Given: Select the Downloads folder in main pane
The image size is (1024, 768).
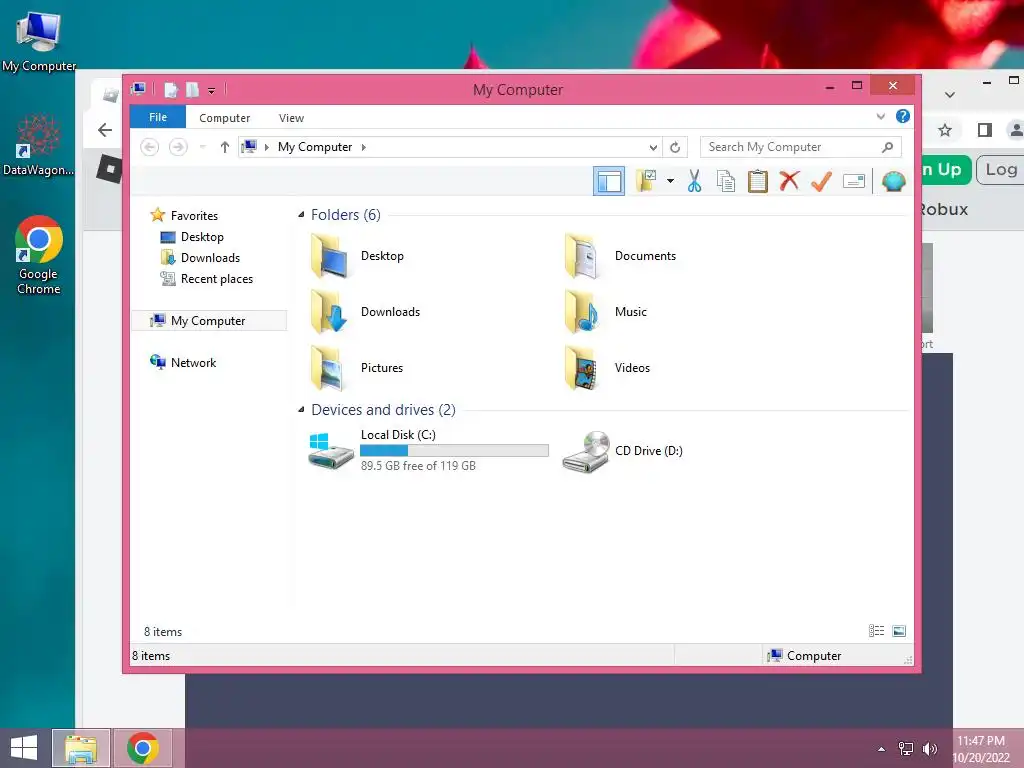Looking at the screenshot, I should [x=366, y=312].
